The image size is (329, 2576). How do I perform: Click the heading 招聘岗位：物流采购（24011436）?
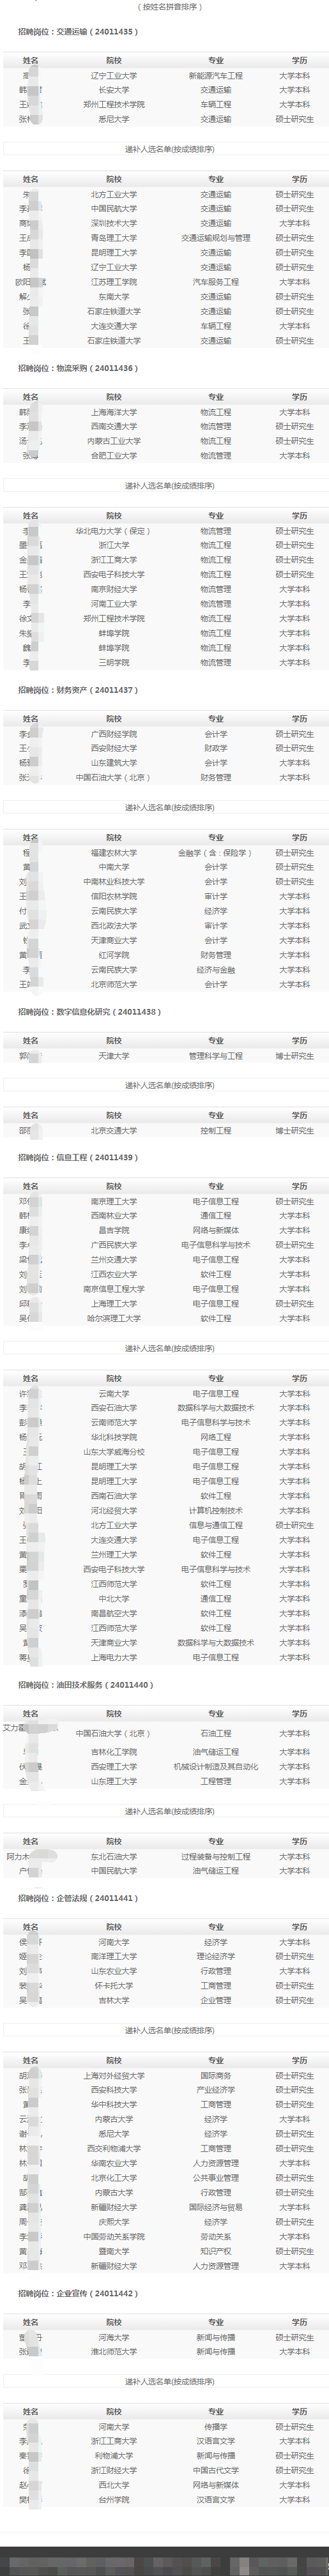[x=78, y=368]
